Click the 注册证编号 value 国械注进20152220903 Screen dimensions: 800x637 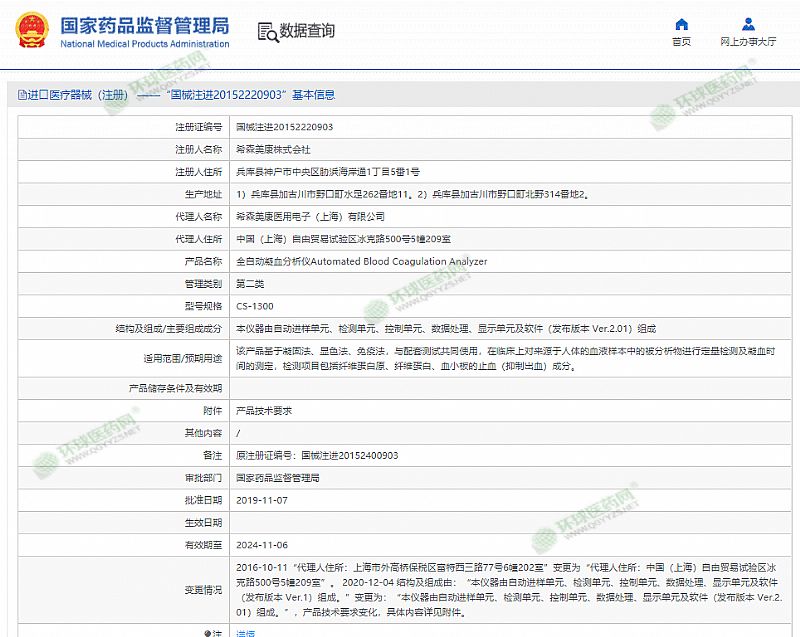click(x=284, y=127)
